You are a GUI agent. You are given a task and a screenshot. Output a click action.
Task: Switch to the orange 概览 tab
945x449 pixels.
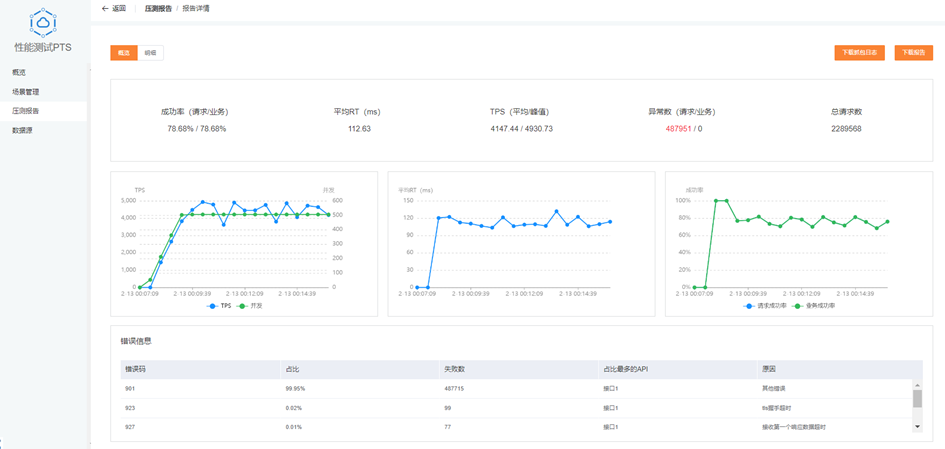[x=124, y=53]
